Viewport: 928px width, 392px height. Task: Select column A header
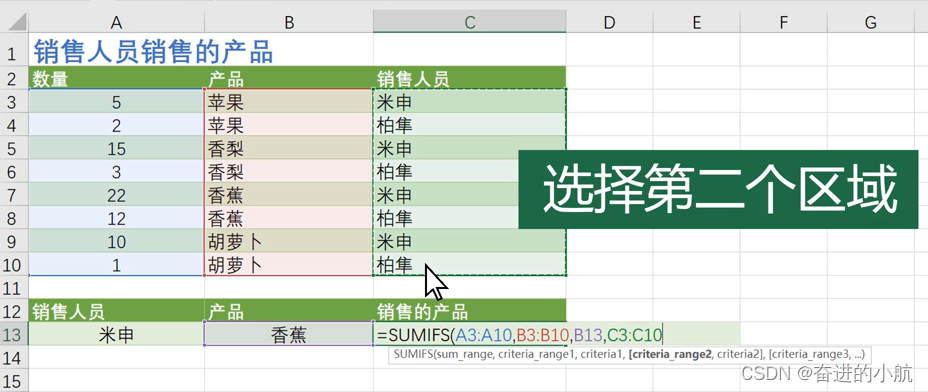pyautogui.click(x=117, y=22)
